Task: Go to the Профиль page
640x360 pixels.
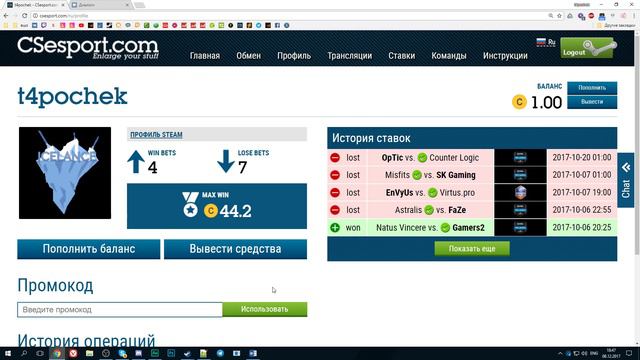Action: [294, 56]
